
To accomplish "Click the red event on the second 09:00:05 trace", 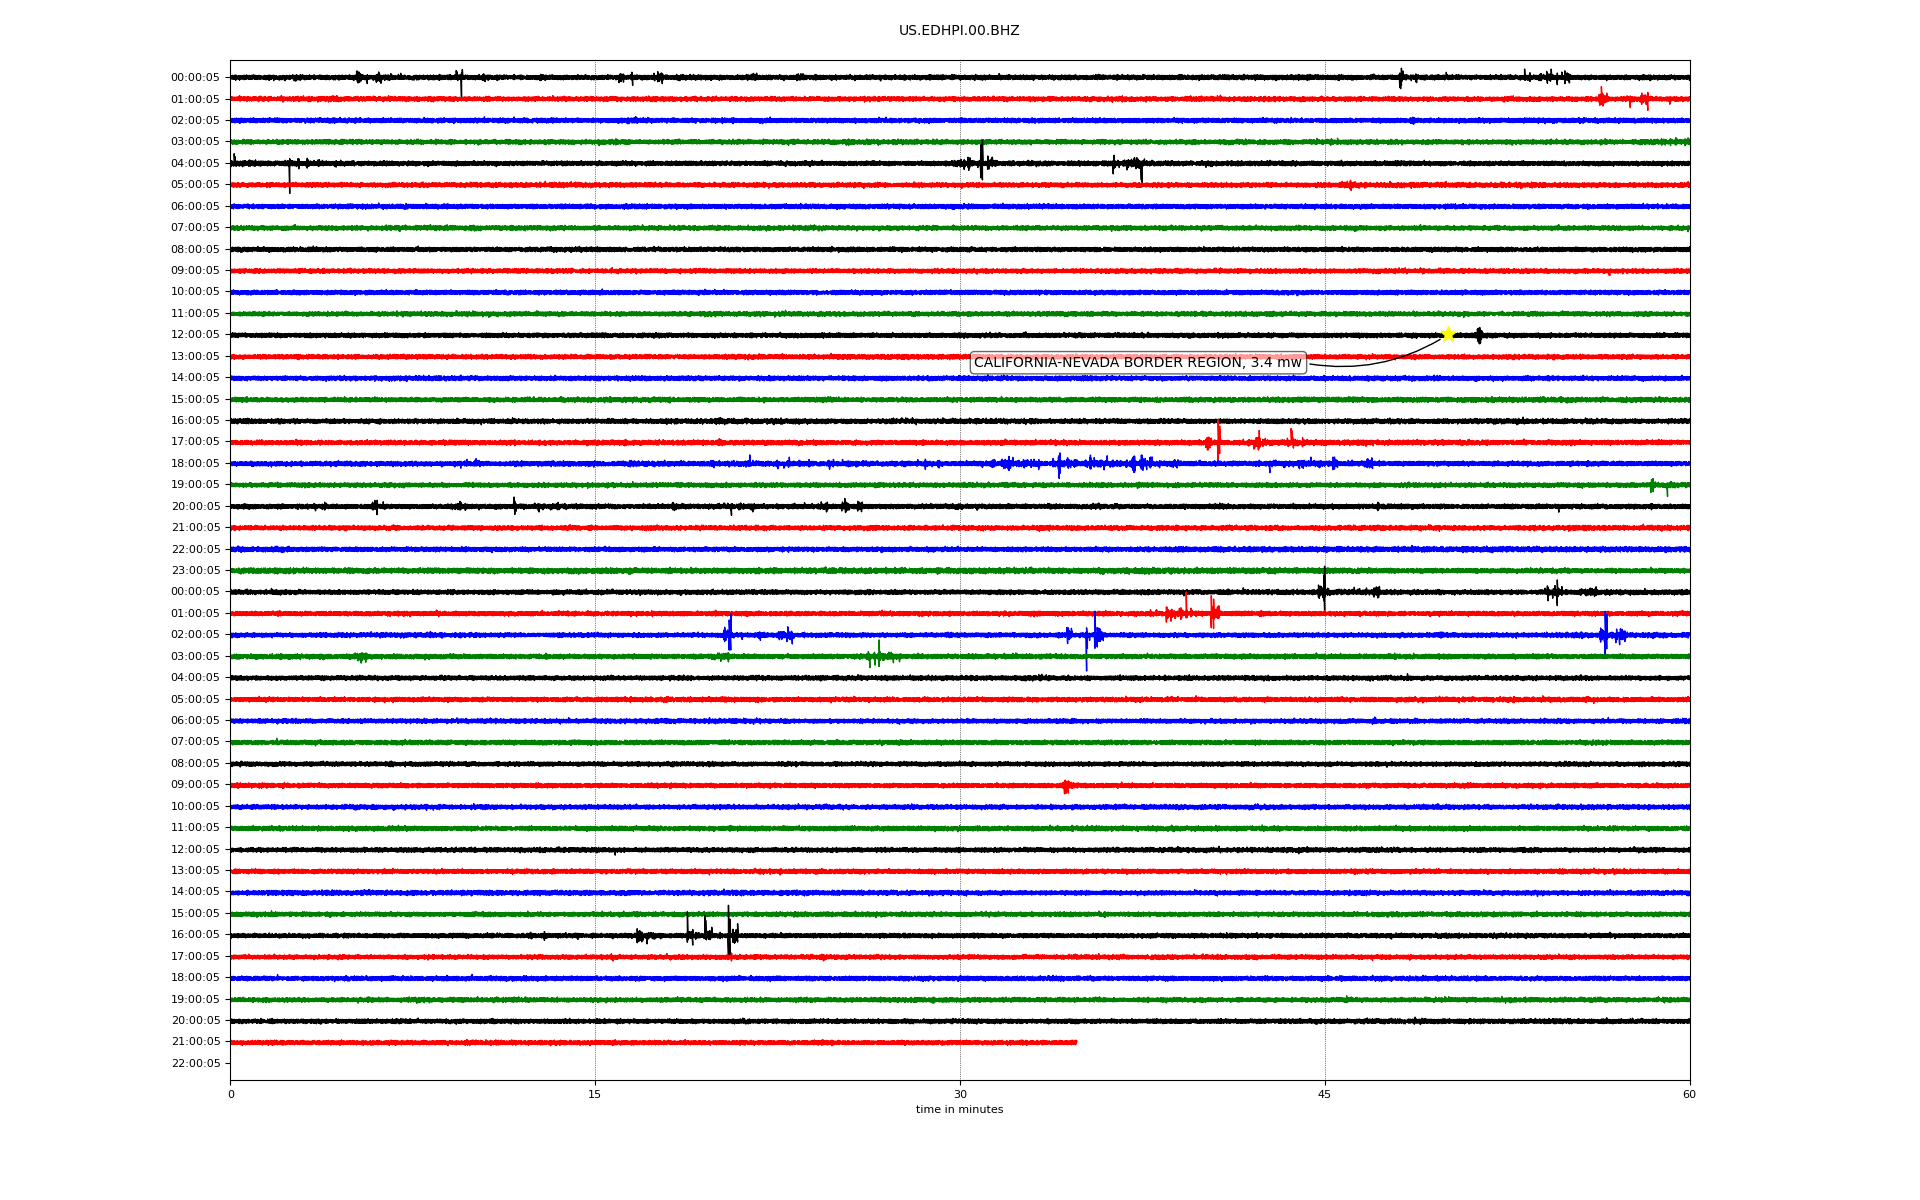I will pos(1066,786).
